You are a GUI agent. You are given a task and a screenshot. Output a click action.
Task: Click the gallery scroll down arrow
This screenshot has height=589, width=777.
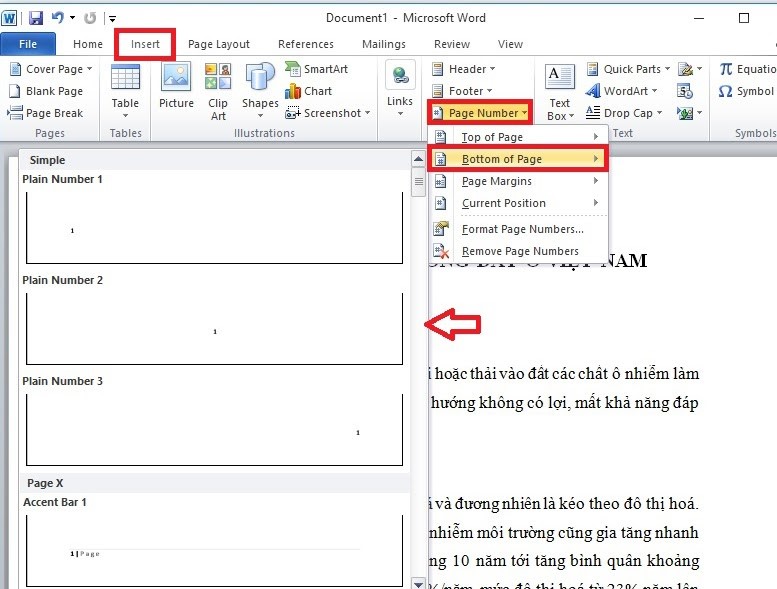418,584
